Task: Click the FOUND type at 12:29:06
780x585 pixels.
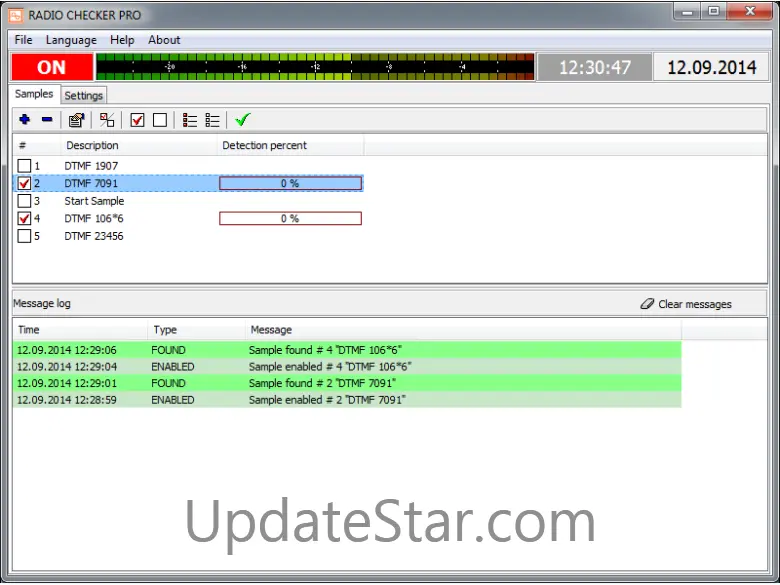Action: (168, 350)
